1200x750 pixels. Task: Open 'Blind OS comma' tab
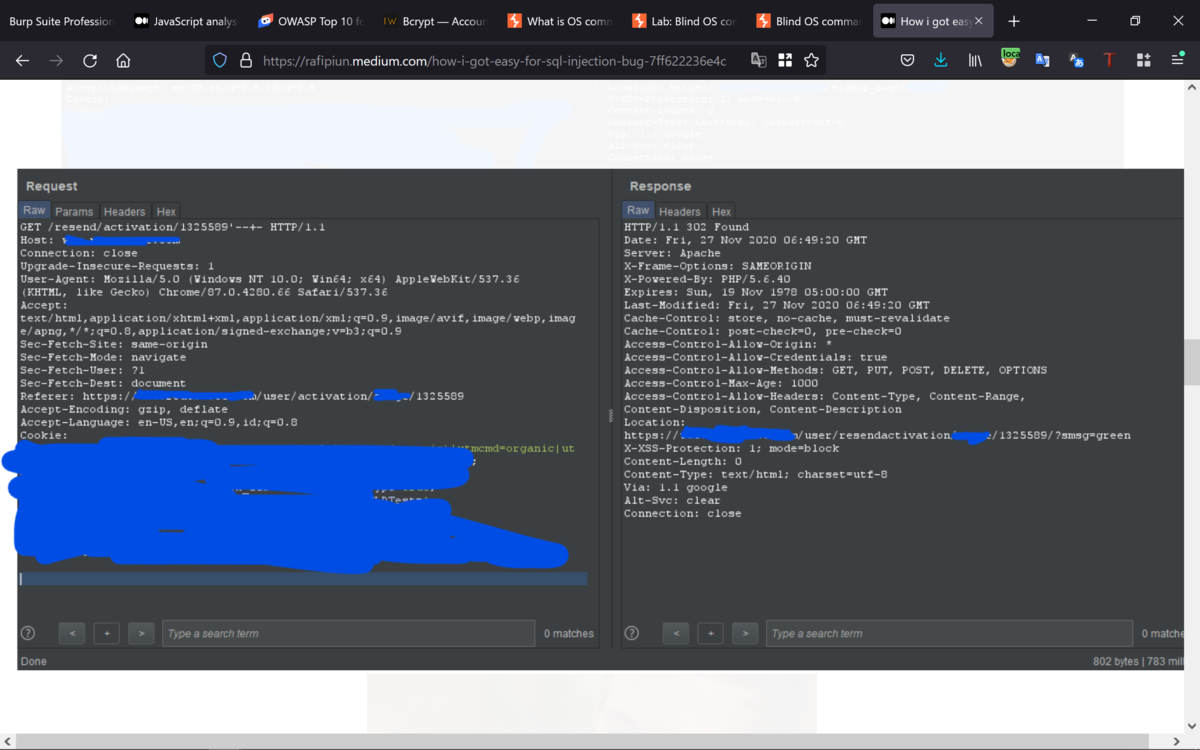[x=806, y=21]
